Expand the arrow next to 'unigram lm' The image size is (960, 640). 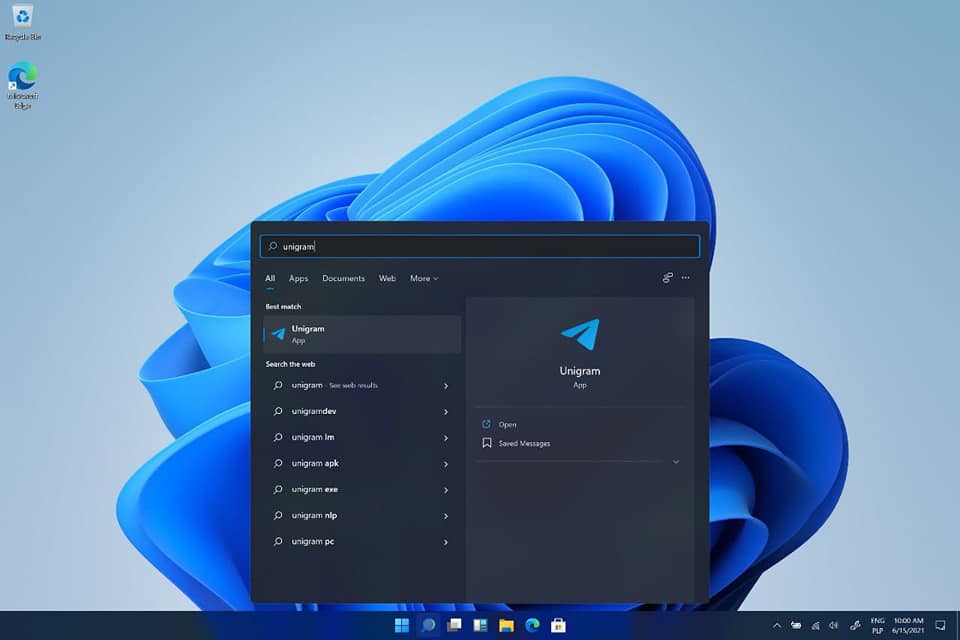point(446,438)
